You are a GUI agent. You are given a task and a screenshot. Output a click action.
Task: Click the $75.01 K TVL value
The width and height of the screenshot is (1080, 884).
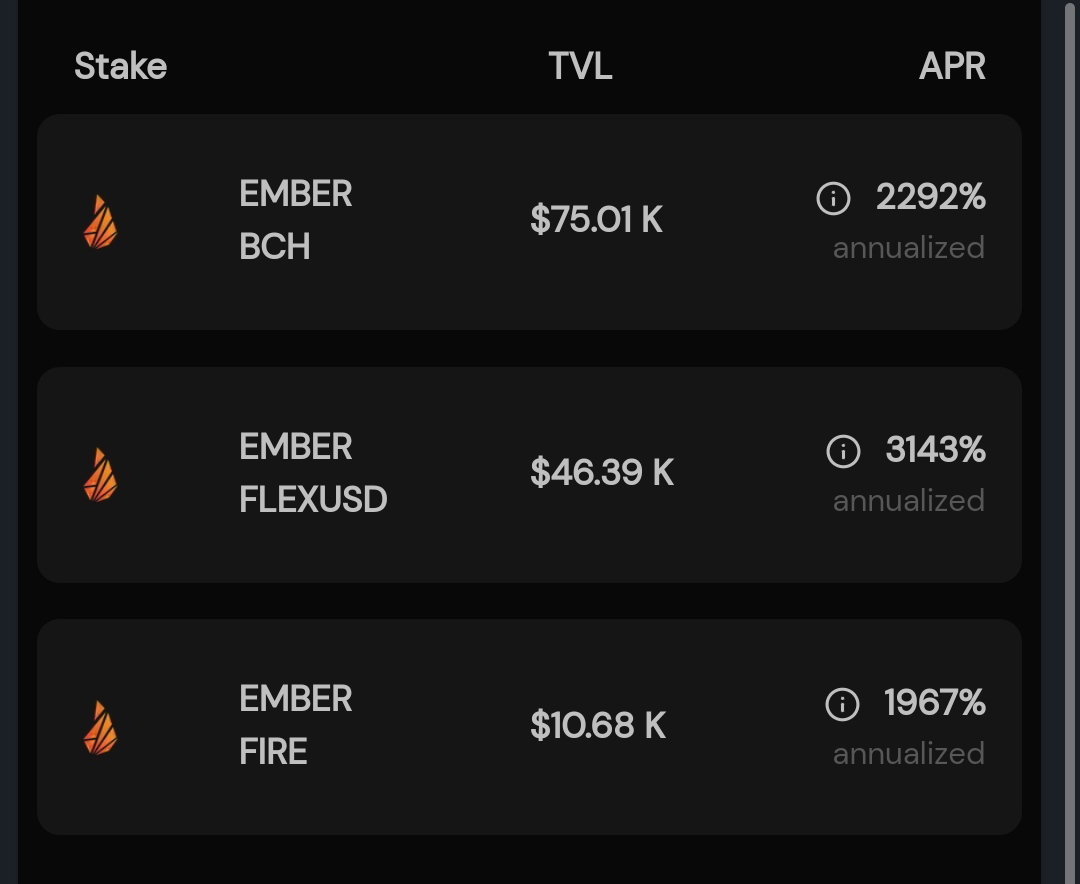(x=596, y=219)
